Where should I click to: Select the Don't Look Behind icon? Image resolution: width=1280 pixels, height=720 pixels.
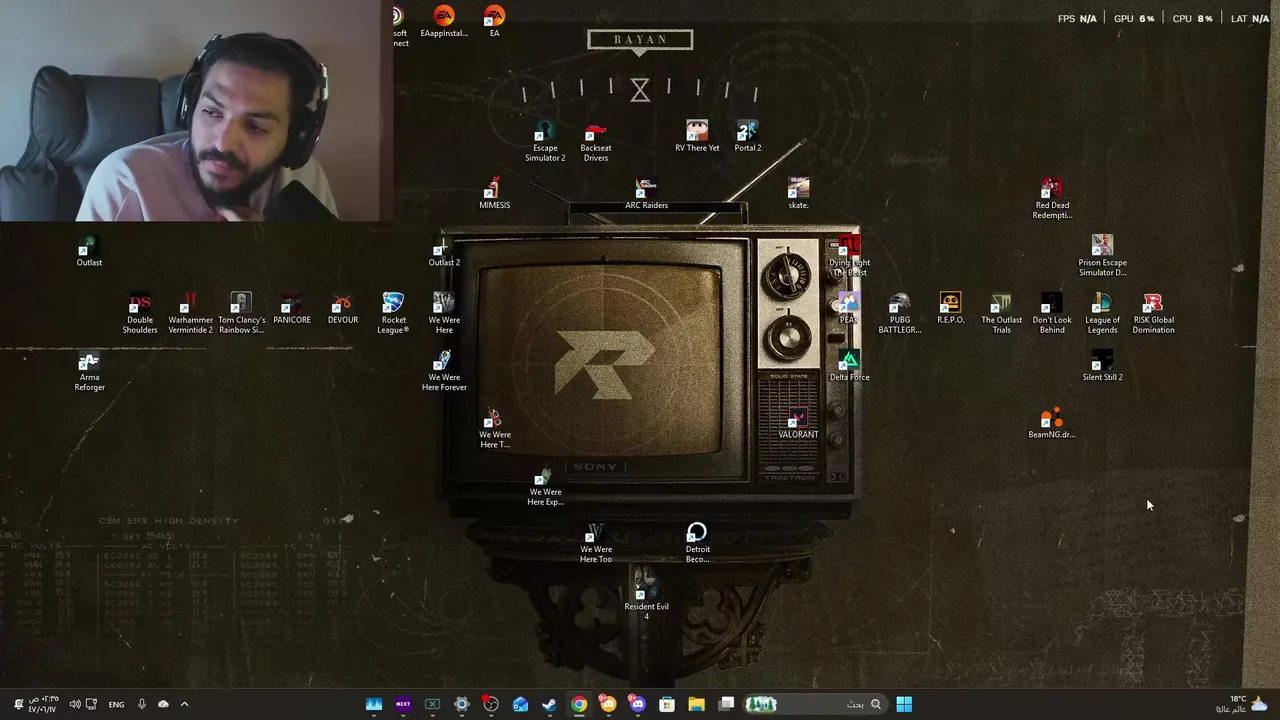(1051, 314)
